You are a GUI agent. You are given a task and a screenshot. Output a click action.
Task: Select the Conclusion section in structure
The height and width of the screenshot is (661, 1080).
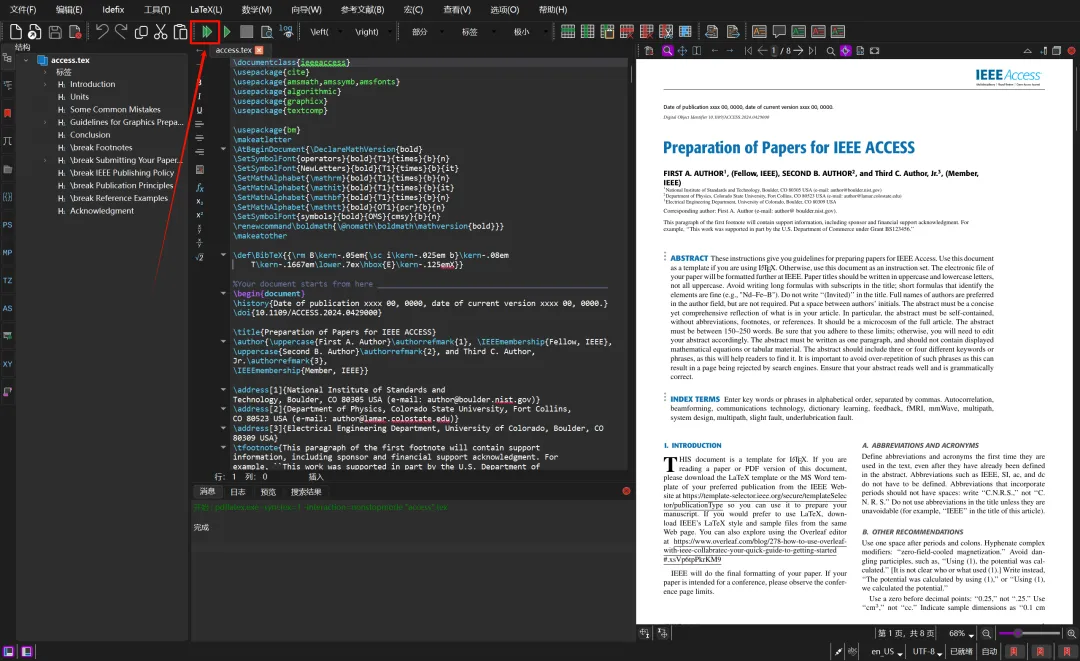pyautogui.click(x=90, y=135)
